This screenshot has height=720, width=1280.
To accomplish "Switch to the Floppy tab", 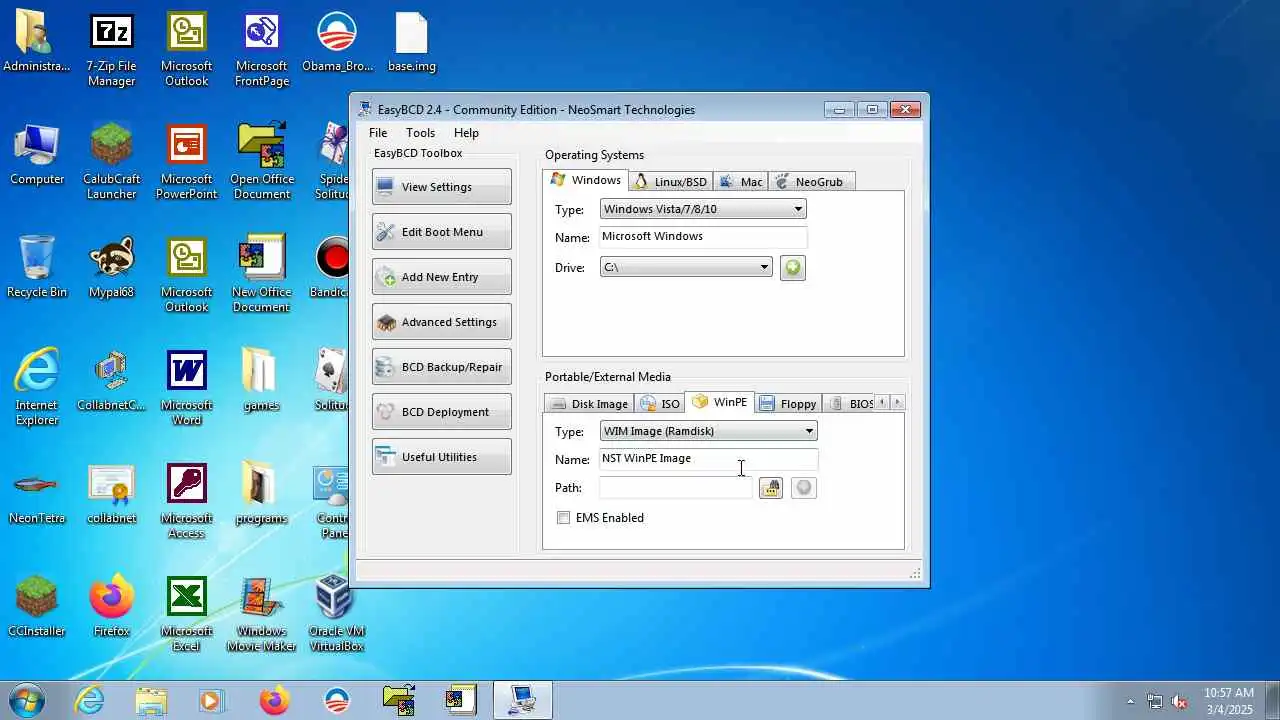I will [x=788, y=404].
